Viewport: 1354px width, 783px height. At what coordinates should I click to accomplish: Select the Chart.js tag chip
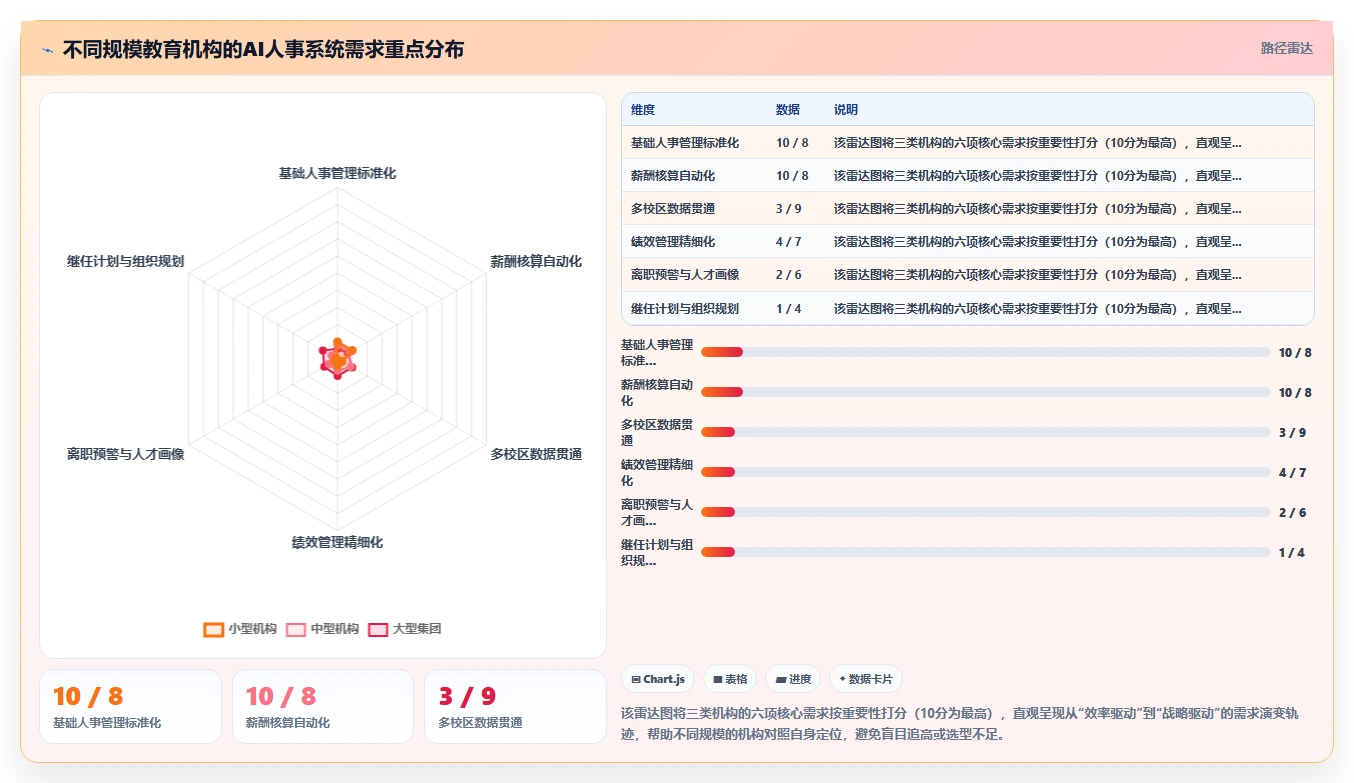pyautogui.click(x=658, y=679)
